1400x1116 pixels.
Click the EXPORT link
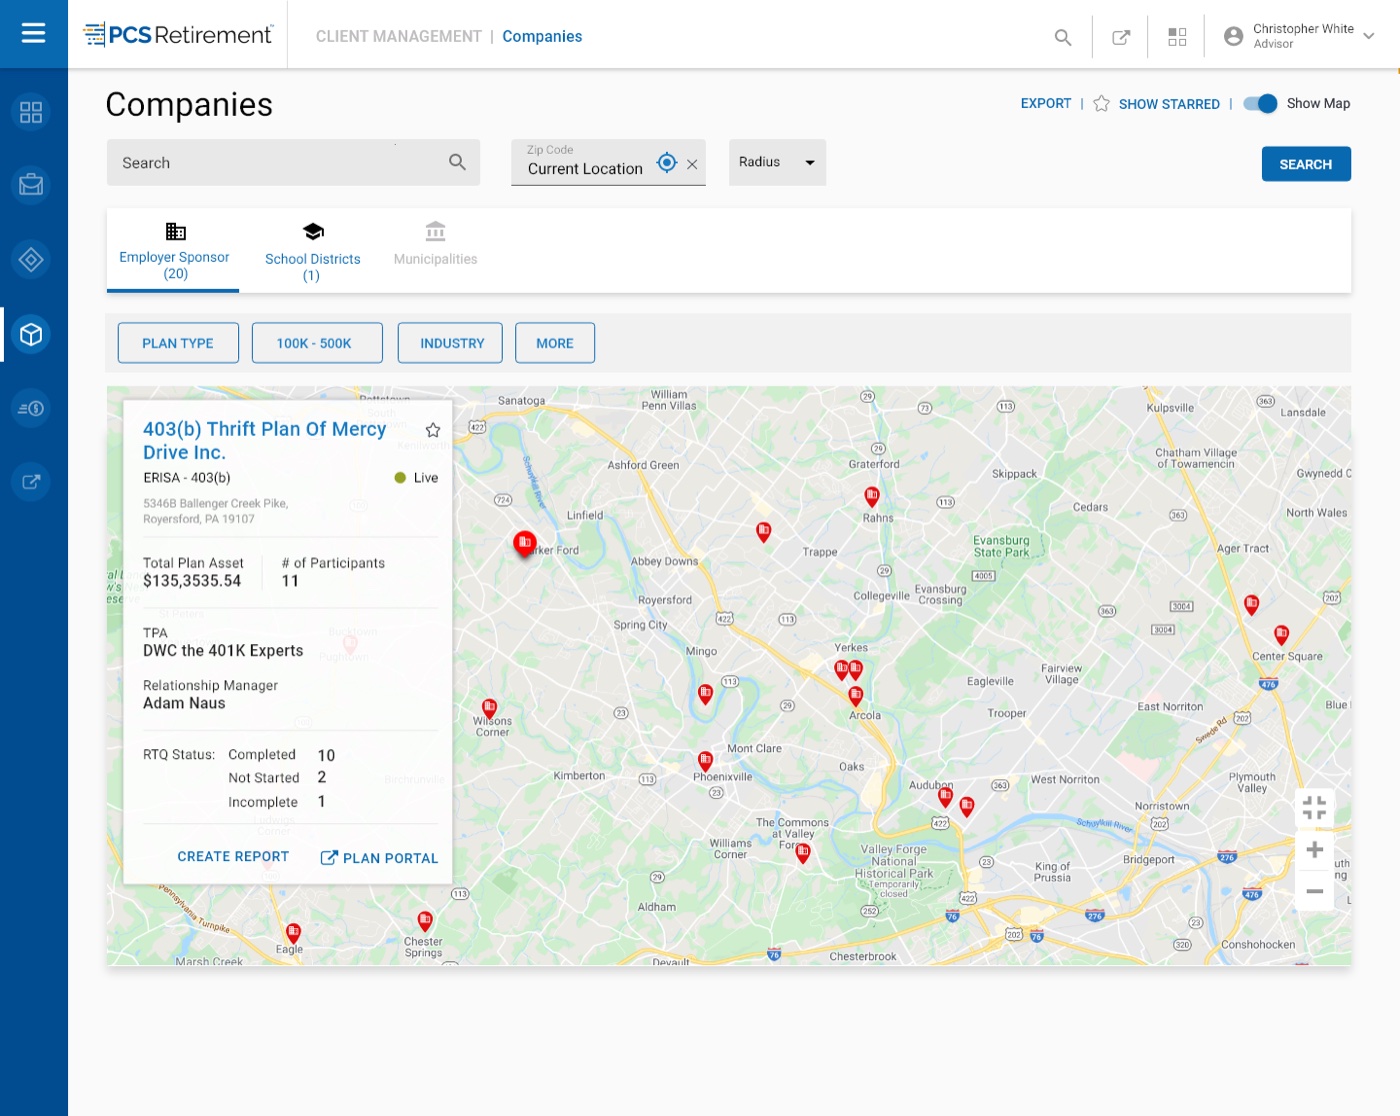coord(1046,104)
